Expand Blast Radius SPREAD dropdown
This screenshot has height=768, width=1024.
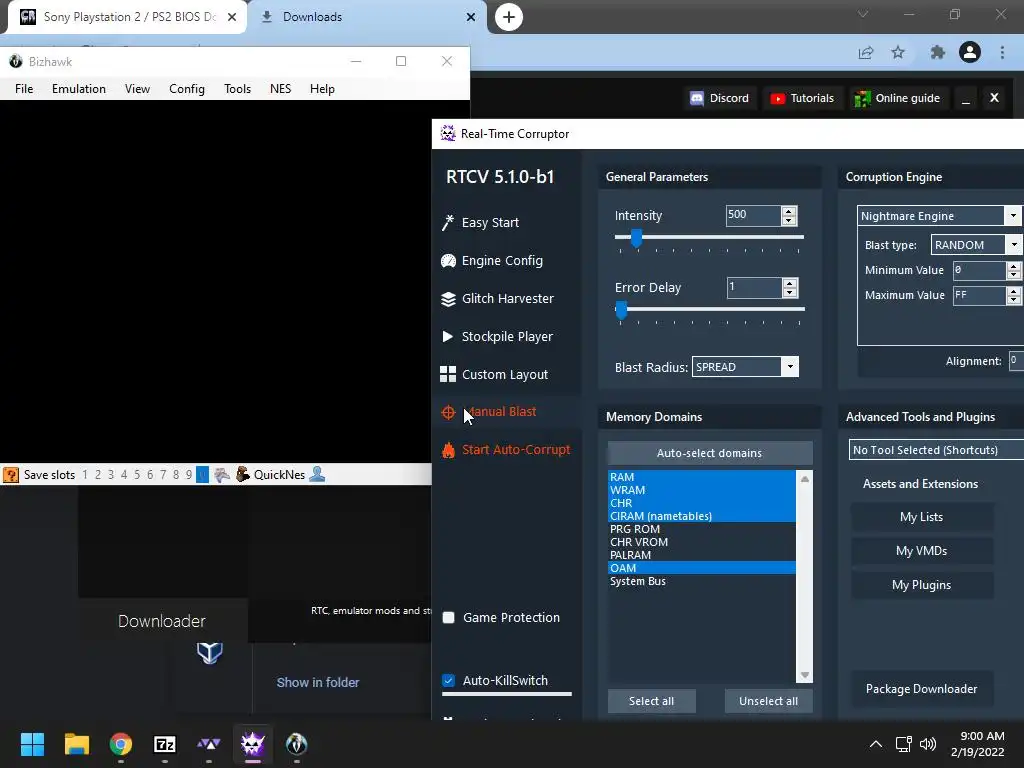tap(790, 367)
